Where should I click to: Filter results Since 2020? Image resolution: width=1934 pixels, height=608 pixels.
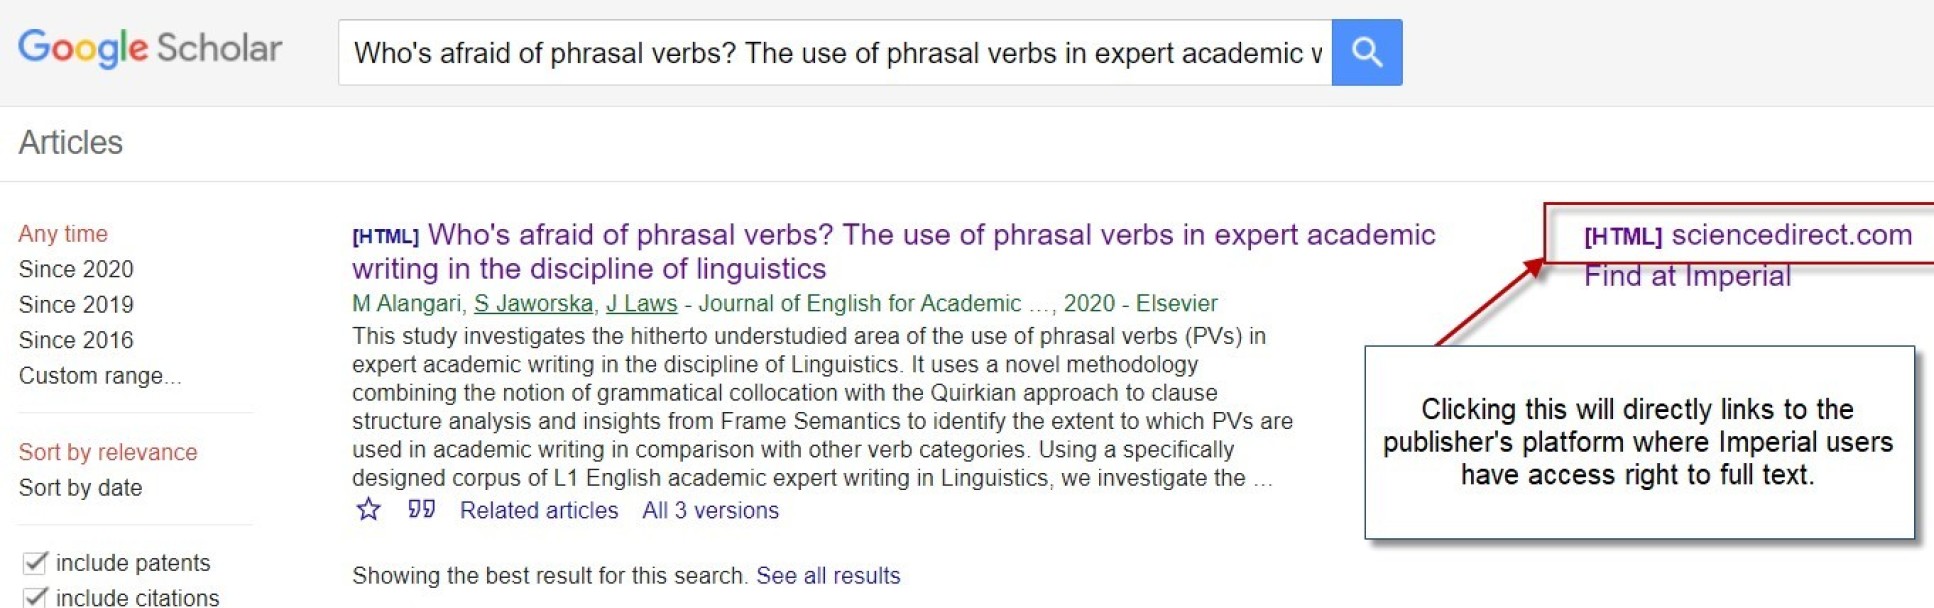pyautogui.click(x=76, y=269)
